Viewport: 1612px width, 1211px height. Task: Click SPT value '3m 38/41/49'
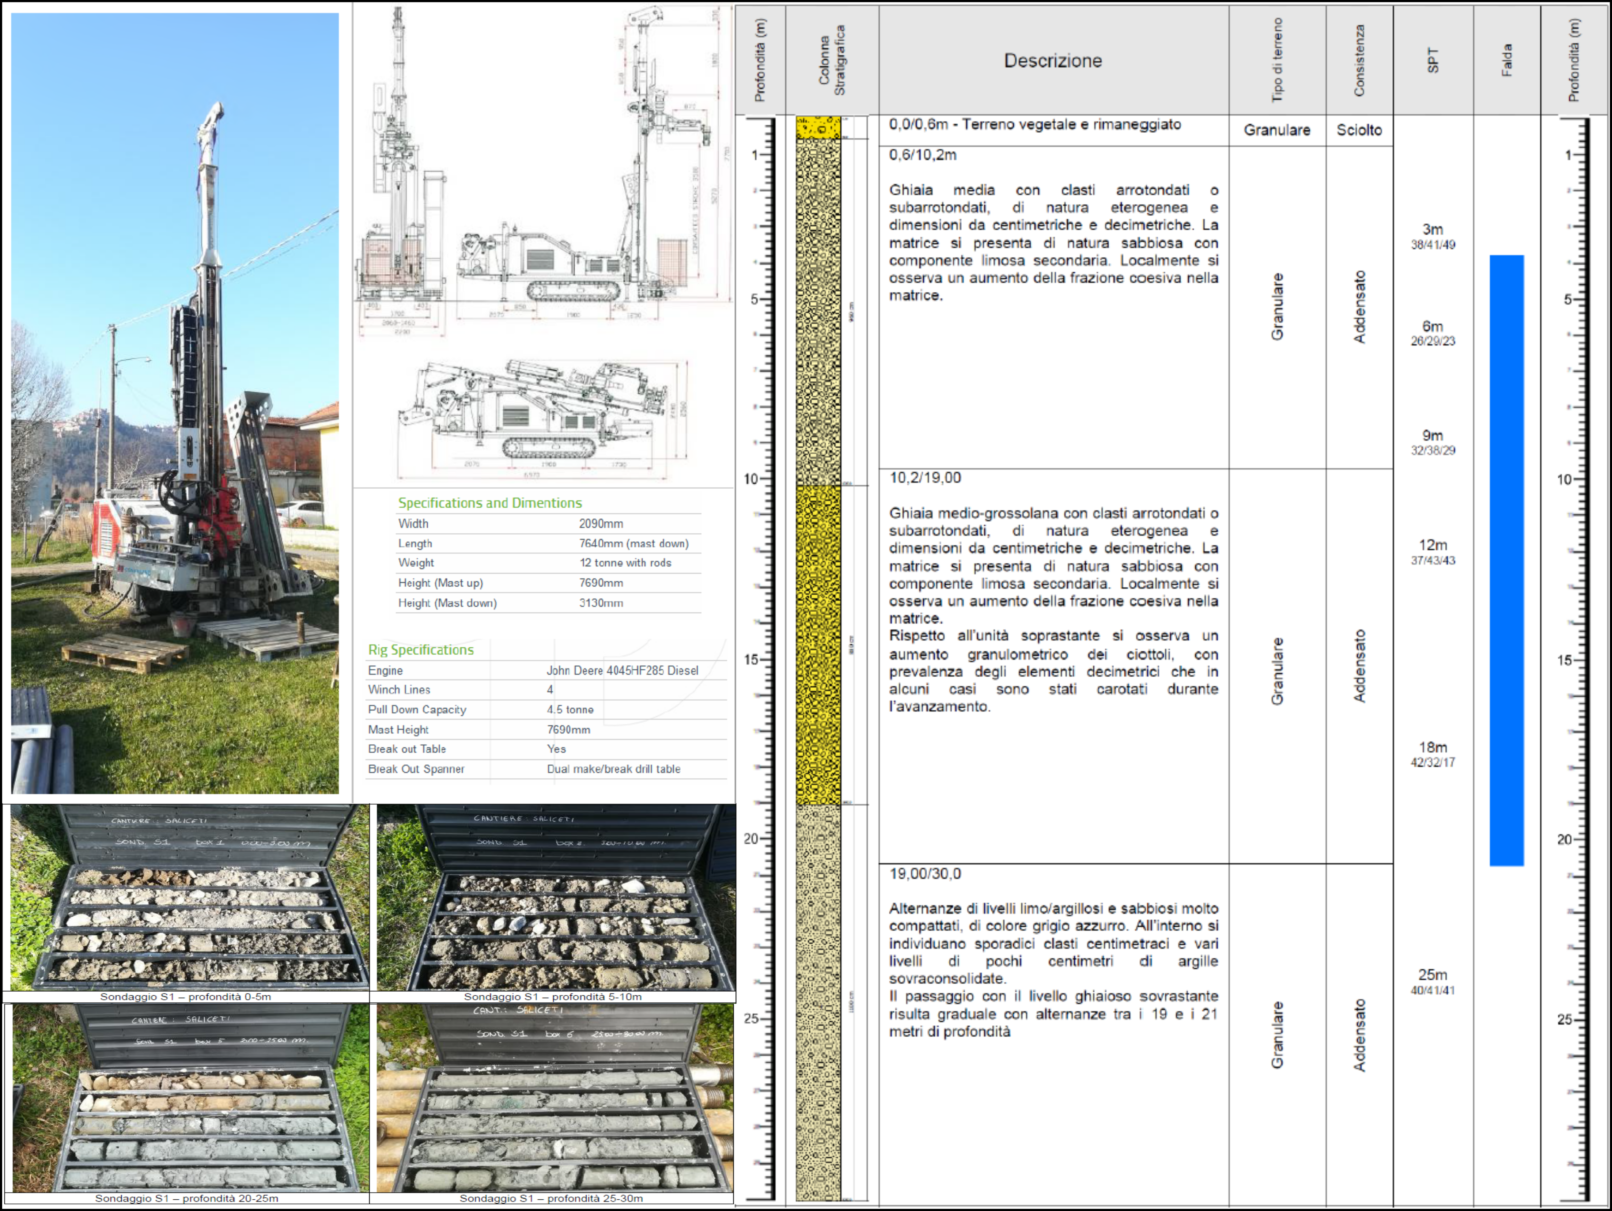[x=1433, y=236]
